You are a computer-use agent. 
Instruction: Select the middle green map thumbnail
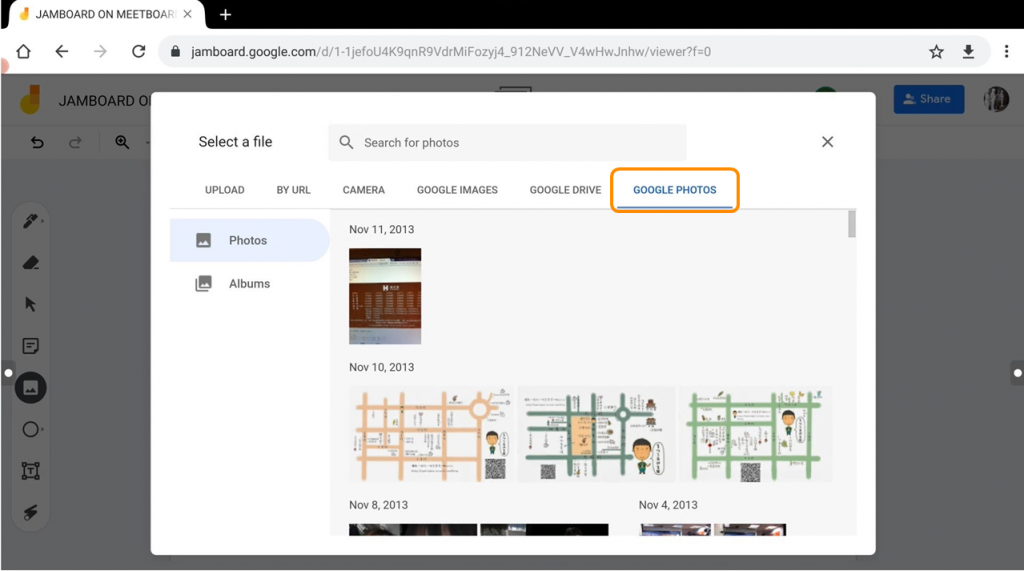point(597,434)
